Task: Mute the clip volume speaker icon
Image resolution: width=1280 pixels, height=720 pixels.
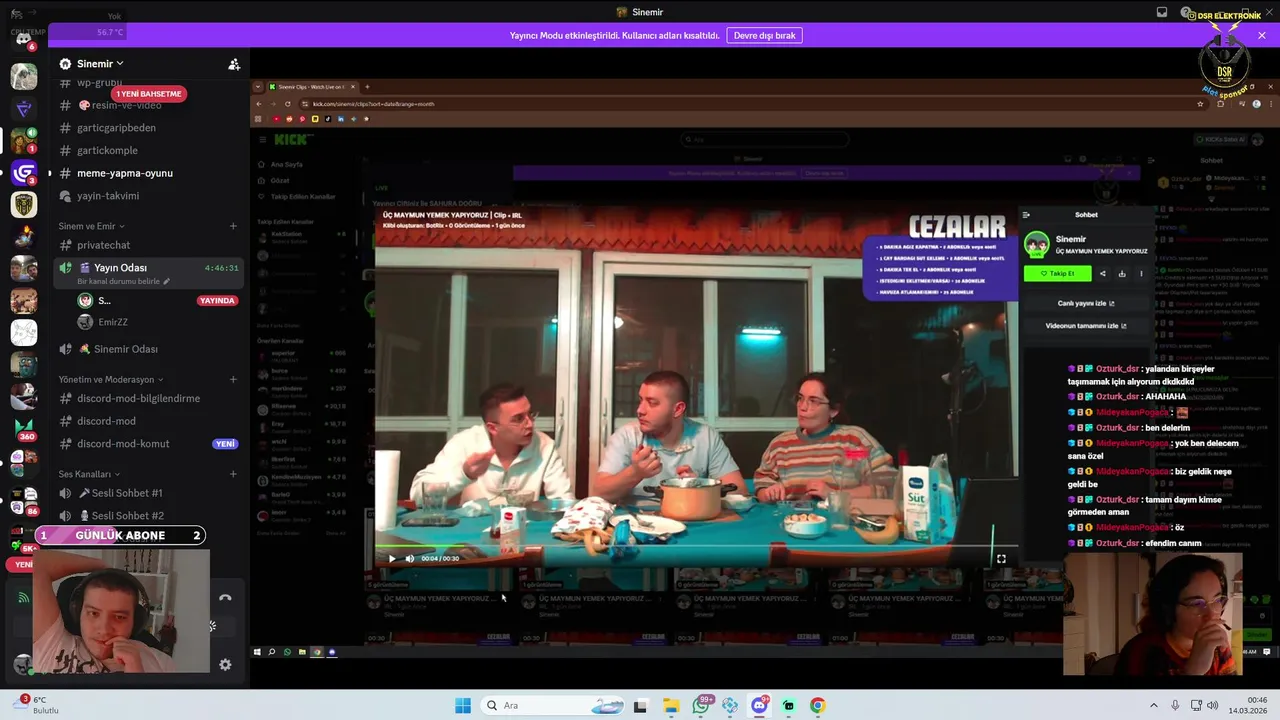Action: point(409,559)
